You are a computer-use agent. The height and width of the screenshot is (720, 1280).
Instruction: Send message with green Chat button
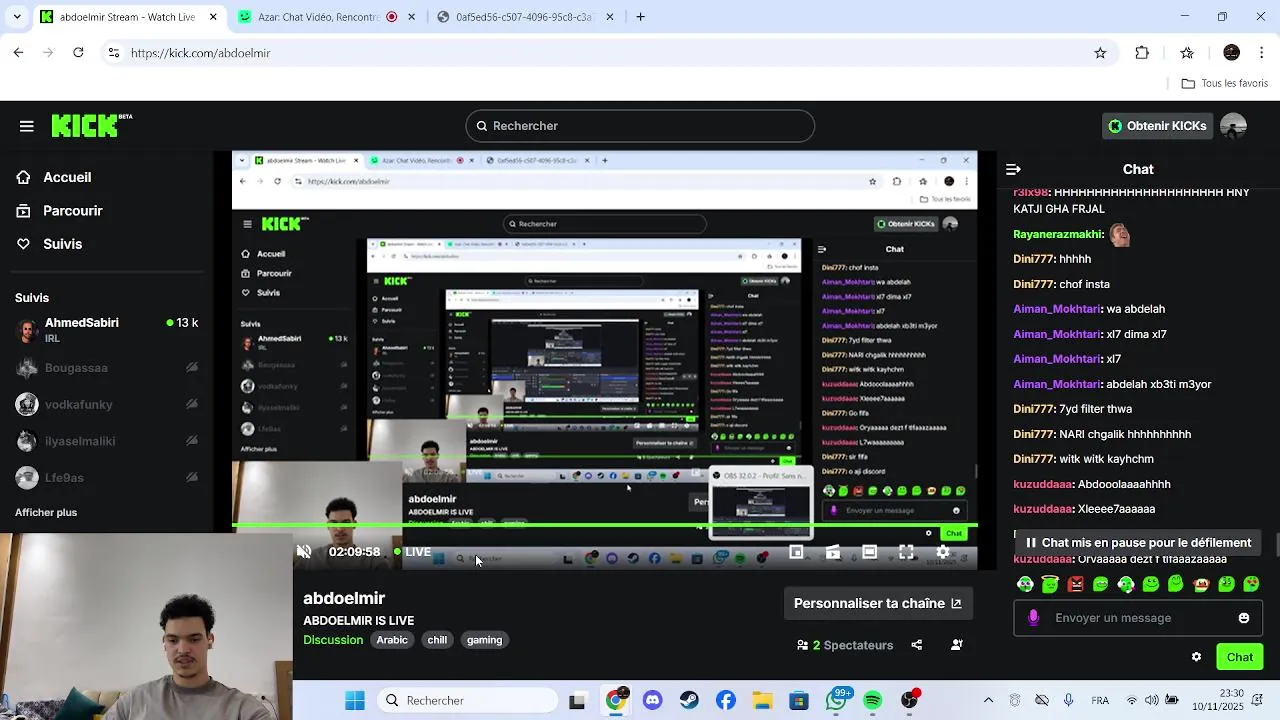[1240, 657]
